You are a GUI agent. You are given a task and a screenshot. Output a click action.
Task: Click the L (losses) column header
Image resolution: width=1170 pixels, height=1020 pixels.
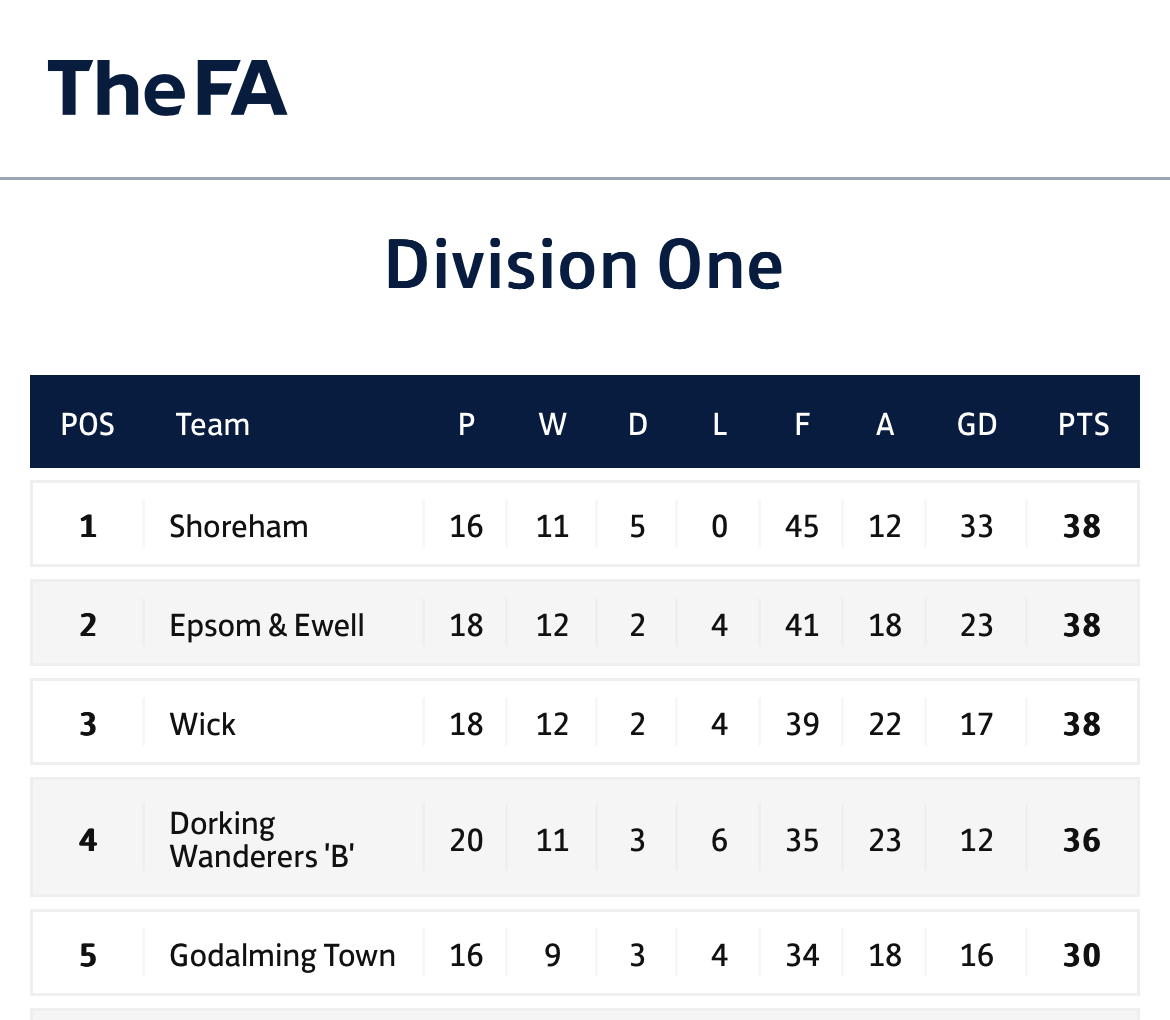pyautogui.click(x=719, y=425)
